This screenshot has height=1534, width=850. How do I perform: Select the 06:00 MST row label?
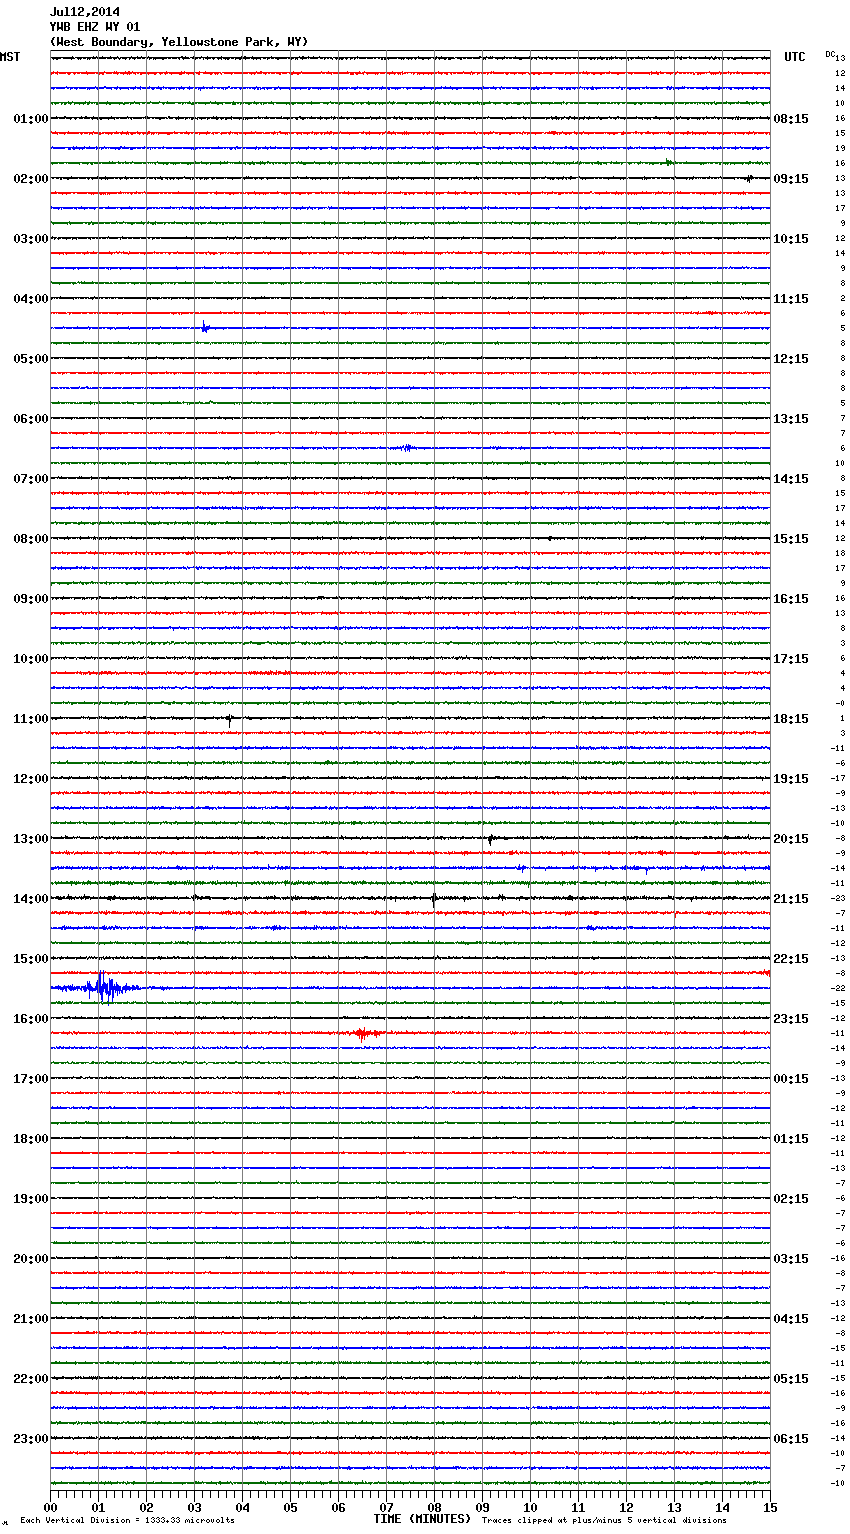point(31,419)
